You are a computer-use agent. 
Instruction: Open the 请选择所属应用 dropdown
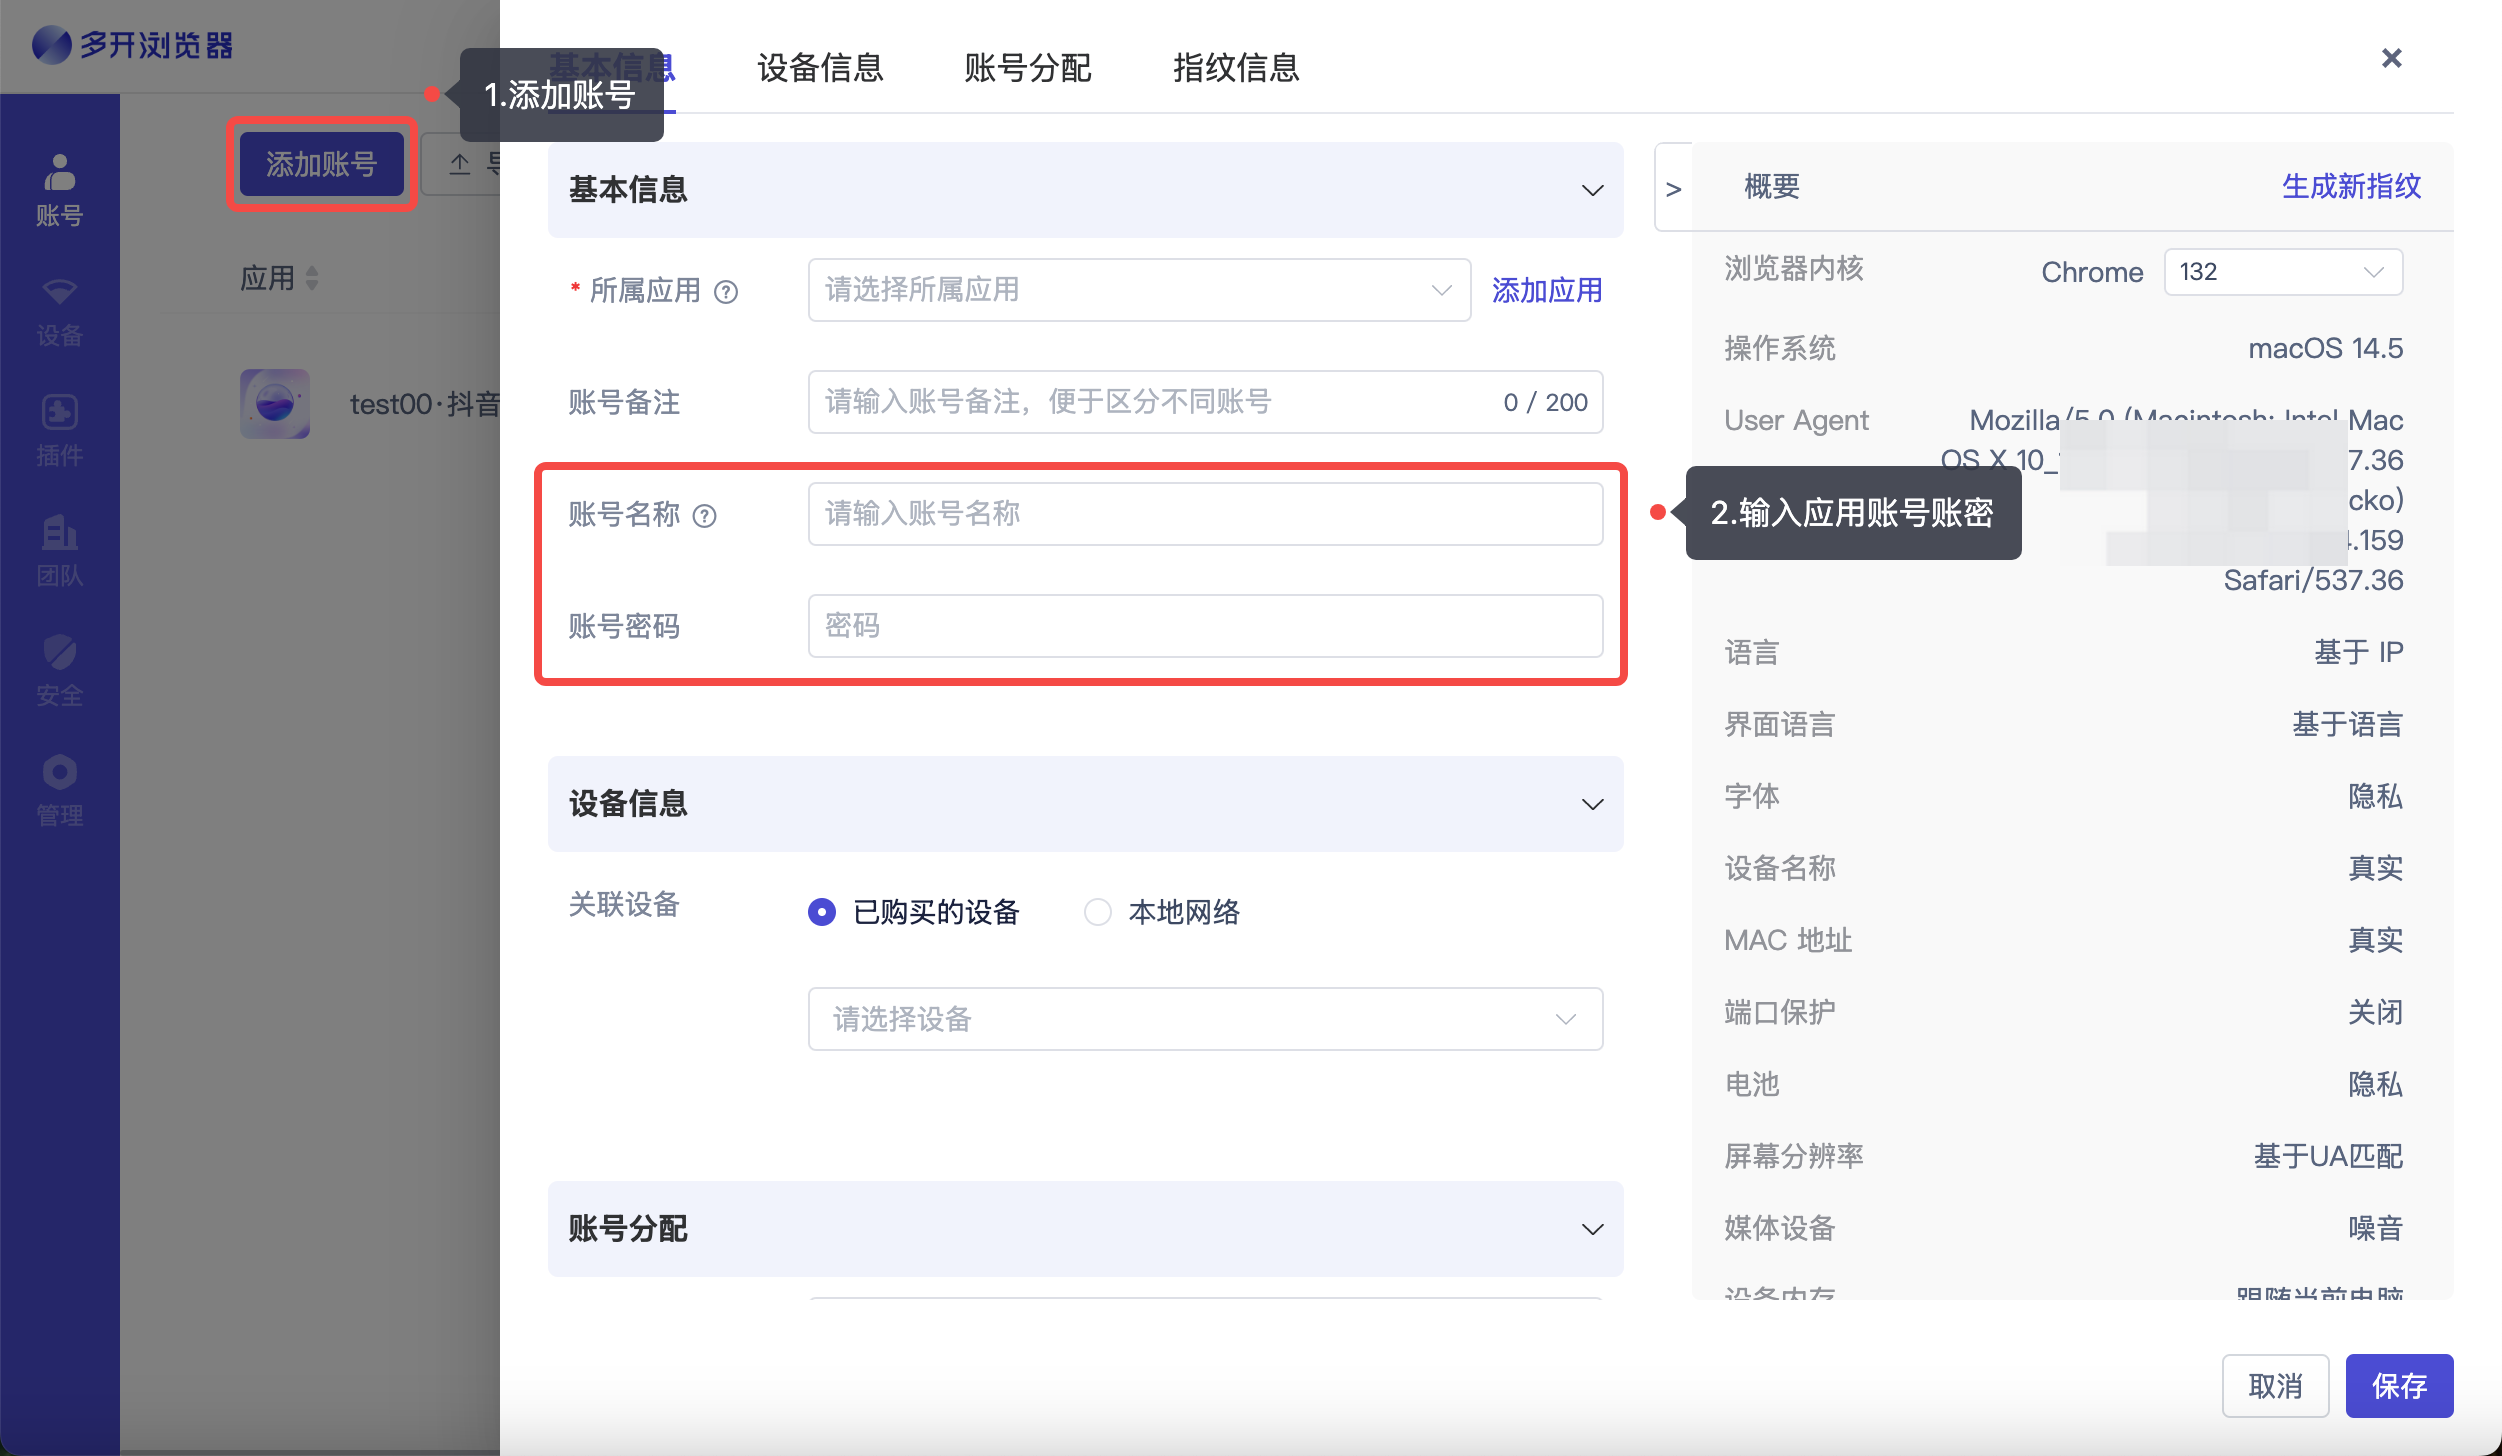click(1138, 290)
